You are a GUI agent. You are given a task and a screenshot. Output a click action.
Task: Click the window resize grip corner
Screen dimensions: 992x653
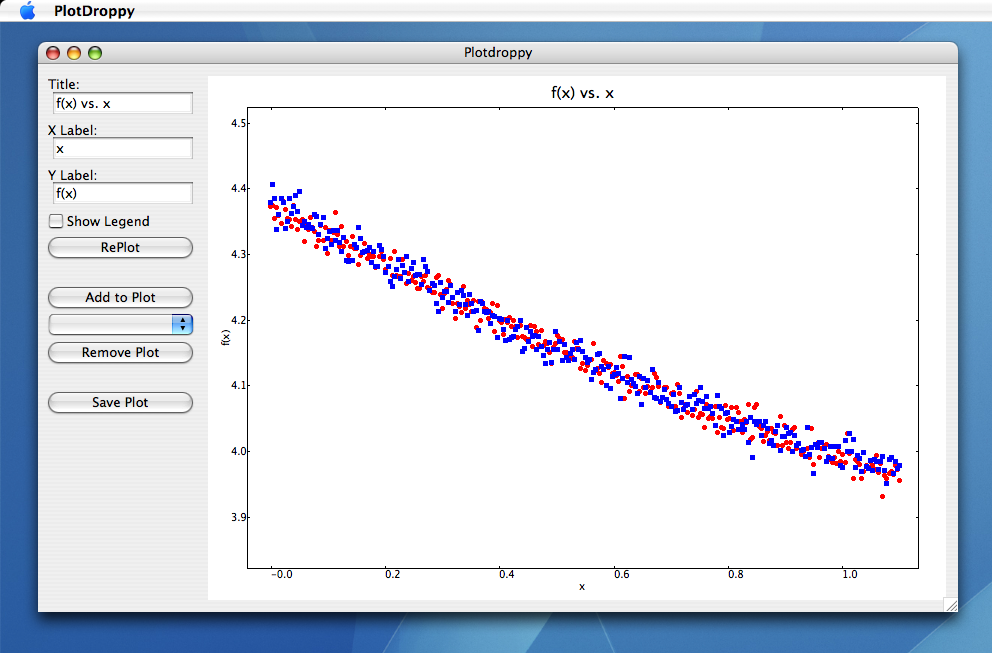click(x=950, y=605)
